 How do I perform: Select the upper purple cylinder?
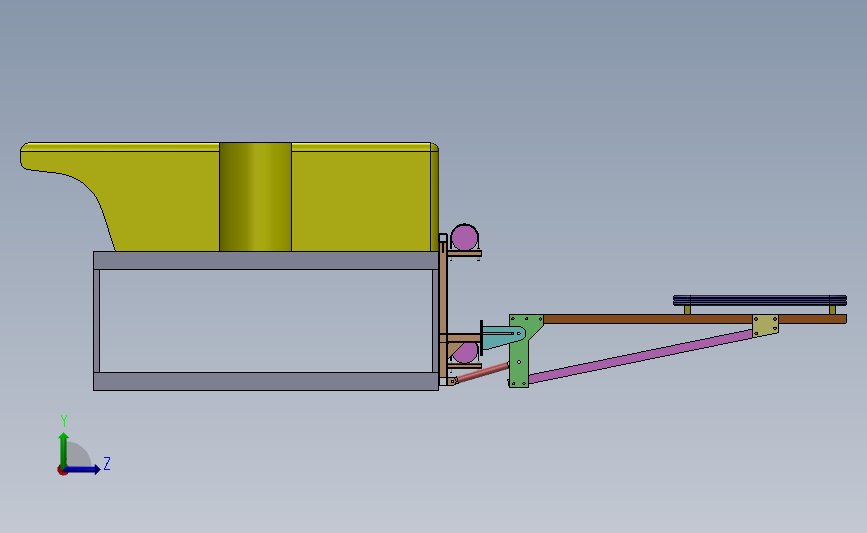(x=464, y=237)
